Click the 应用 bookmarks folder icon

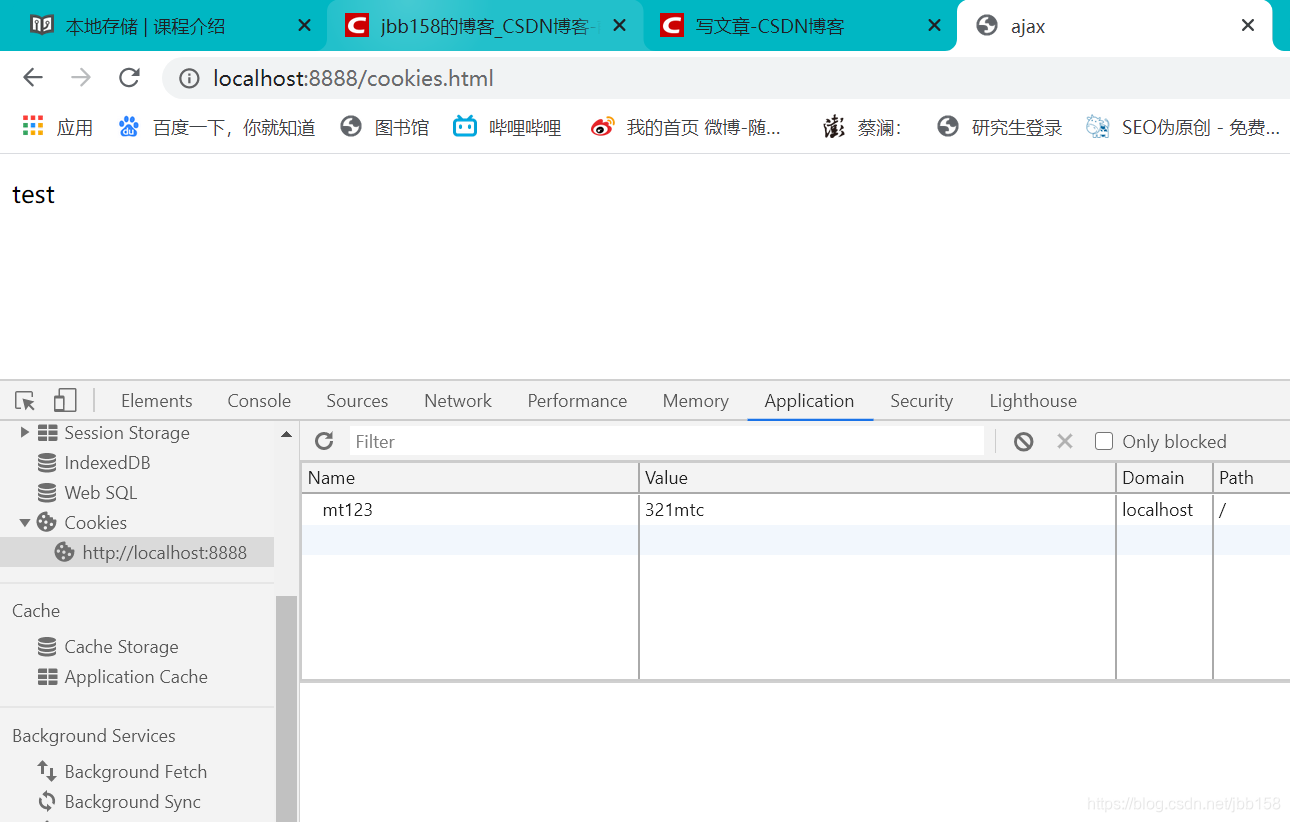click(x=33, y=126)
